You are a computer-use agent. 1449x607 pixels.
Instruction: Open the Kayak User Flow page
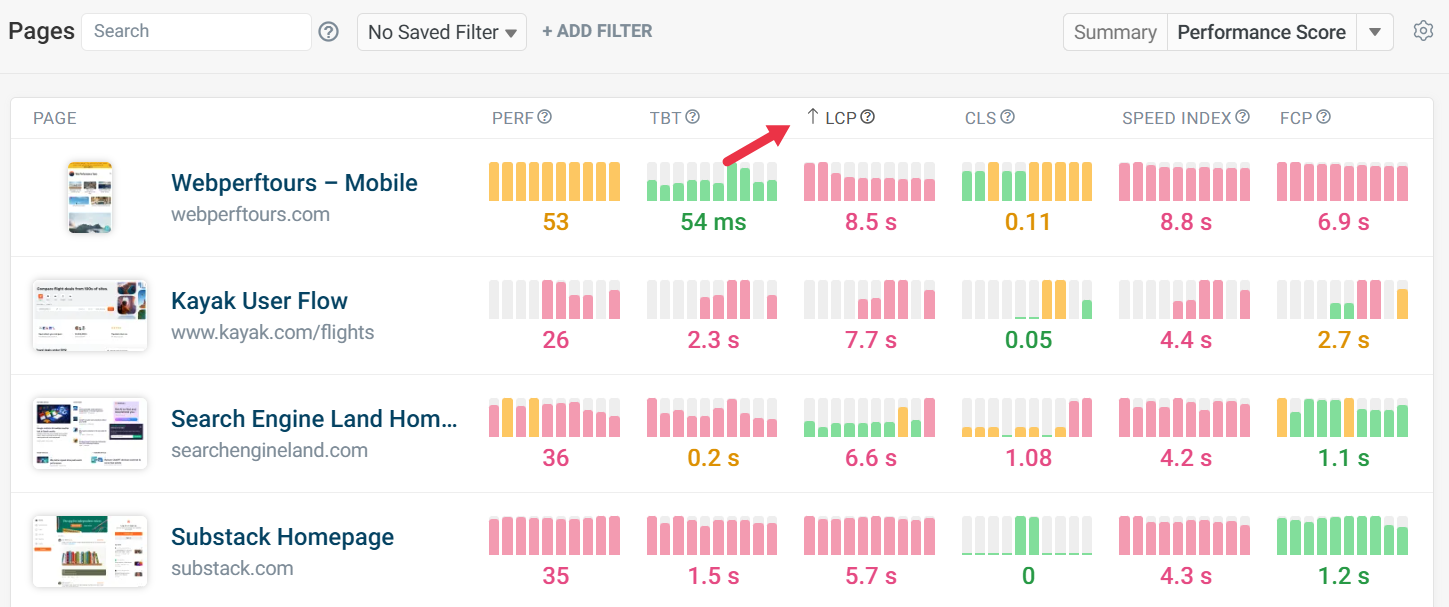click(259, 301)
